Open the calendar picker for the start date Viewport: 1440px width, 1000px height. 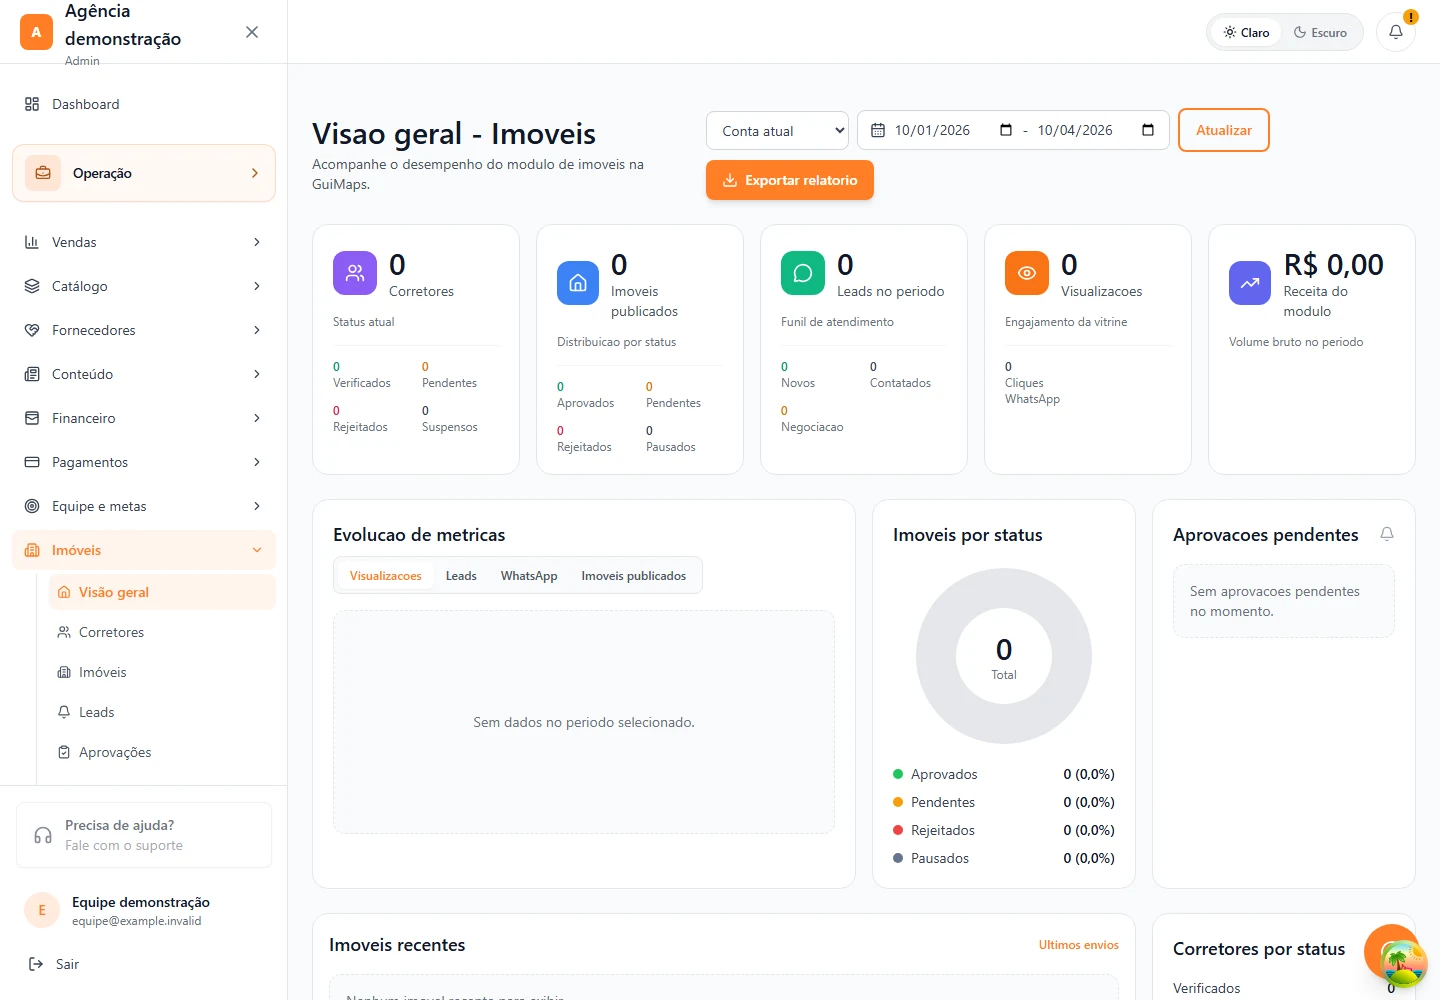click(1006, 130)
